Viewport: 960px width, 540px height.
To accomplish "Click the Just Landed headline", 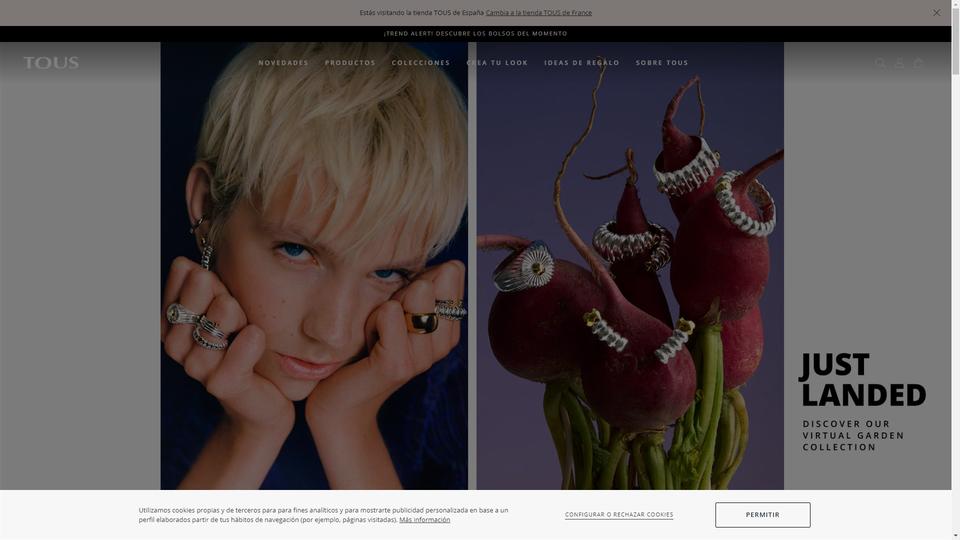I will point(863,380).
